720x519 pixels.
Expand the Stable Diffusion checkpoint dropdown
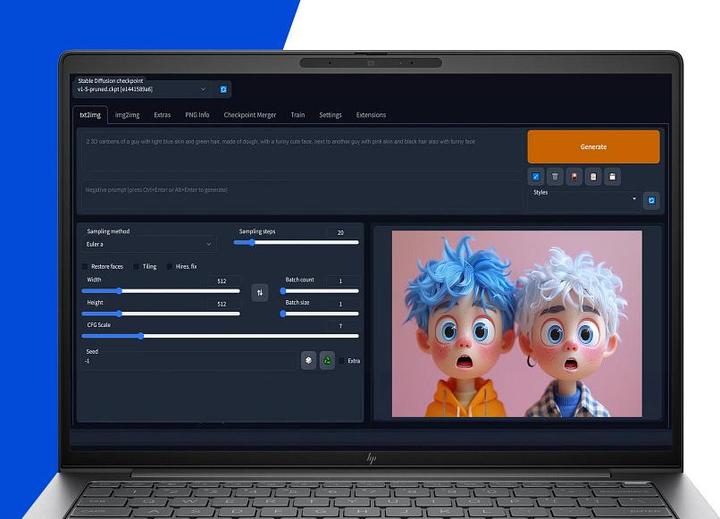click(142, 89)
